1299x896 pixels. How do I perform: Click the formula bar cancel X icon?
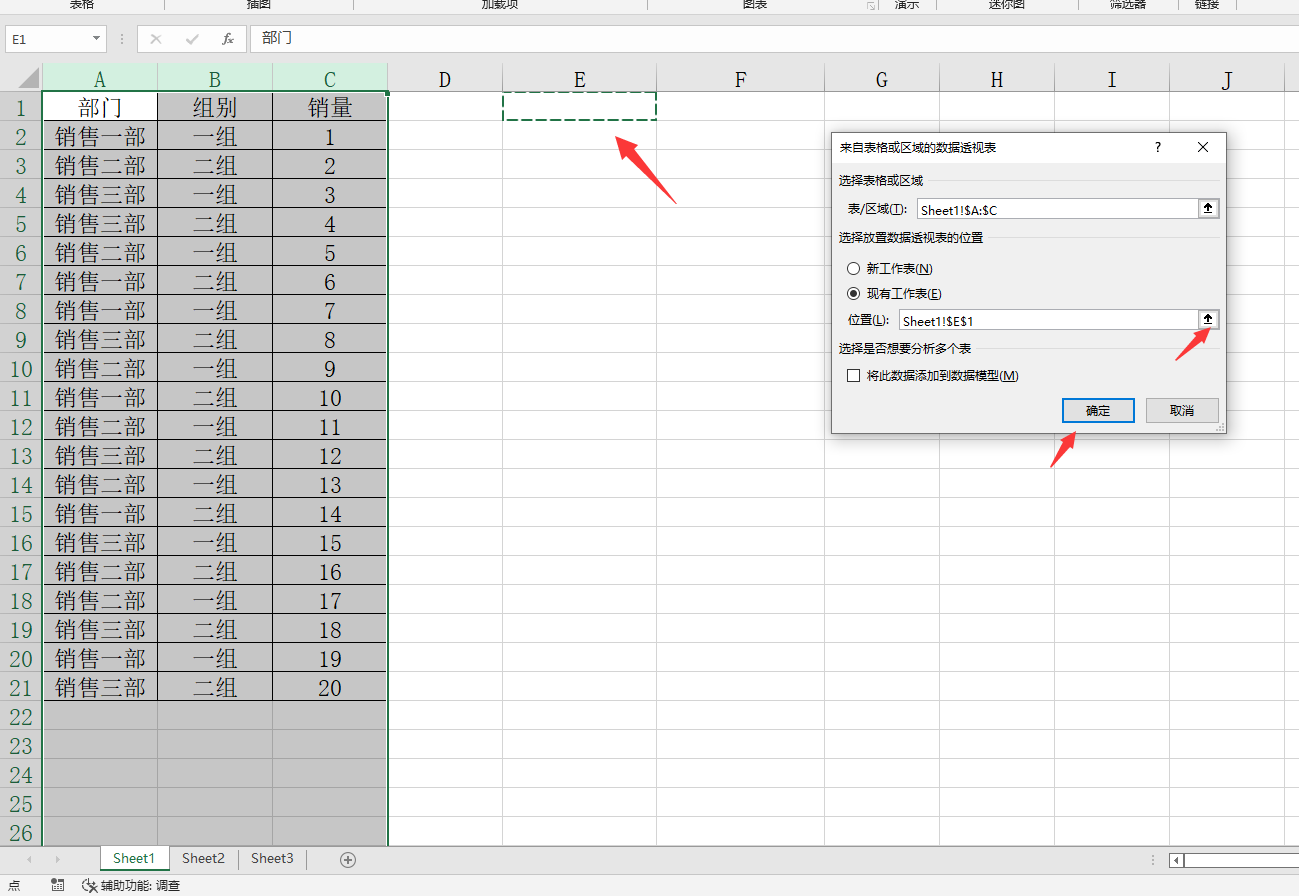tap(156, 39)
